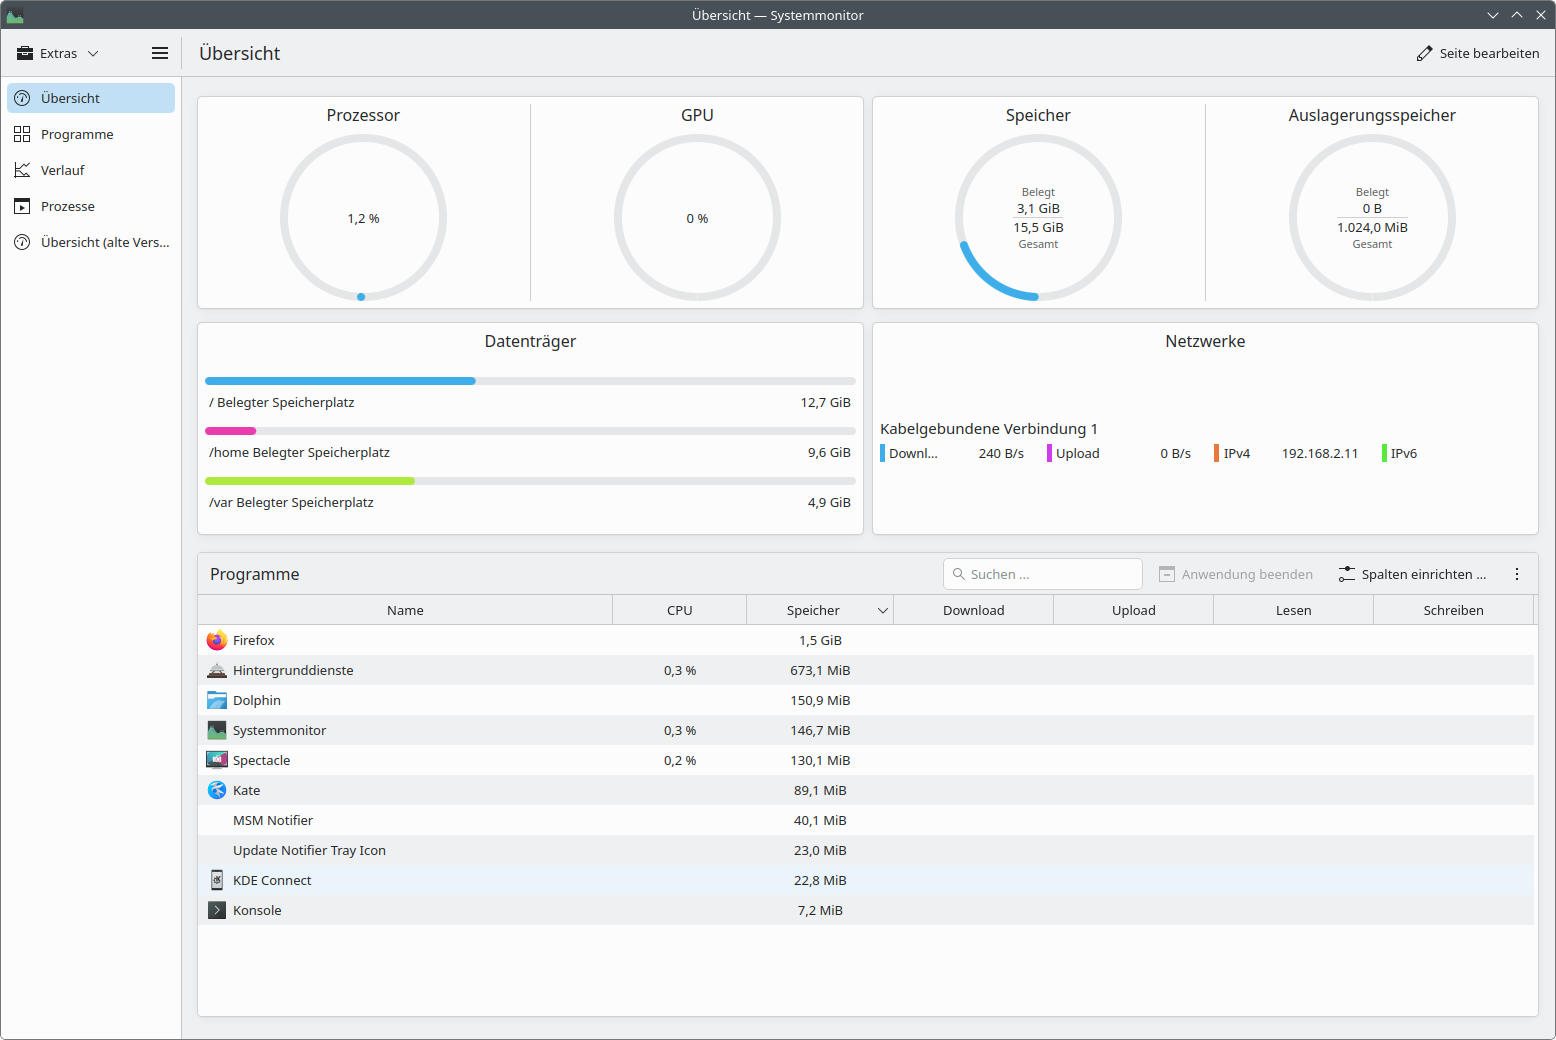Sort by Download column header
Image resolution: width=1556 pixels, height=1040 pixels.
pyautogui.click(x=973, y=610)
